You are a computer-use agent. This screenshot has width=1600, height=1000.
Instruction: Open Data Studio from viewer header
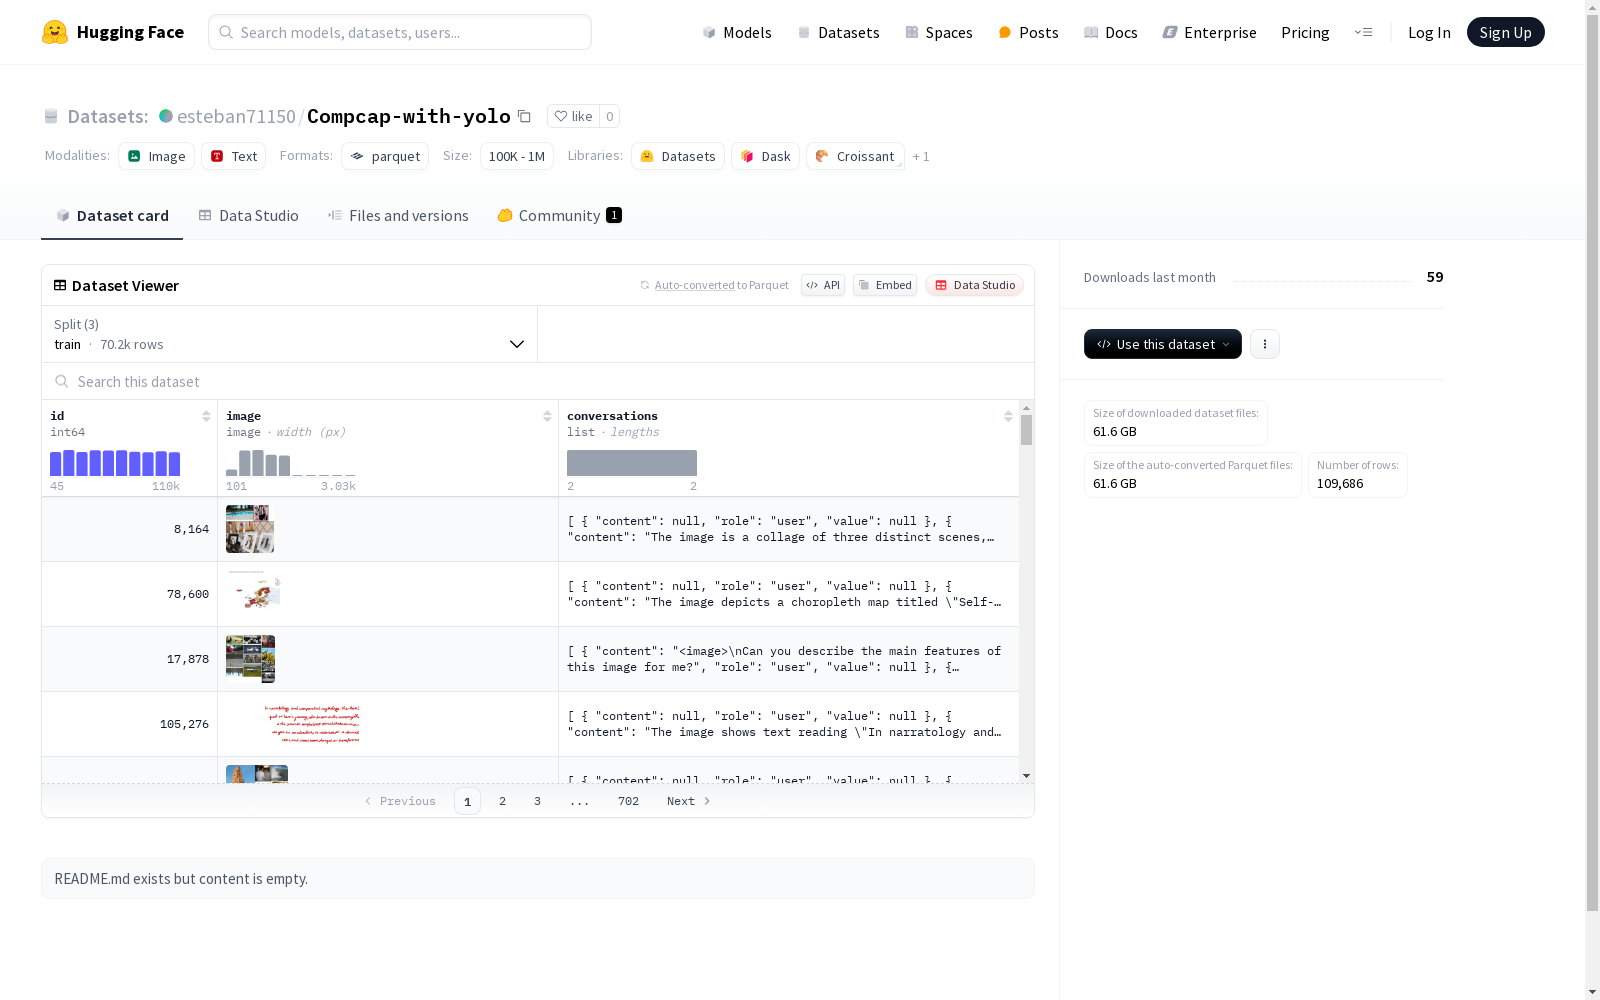[974, 285]
